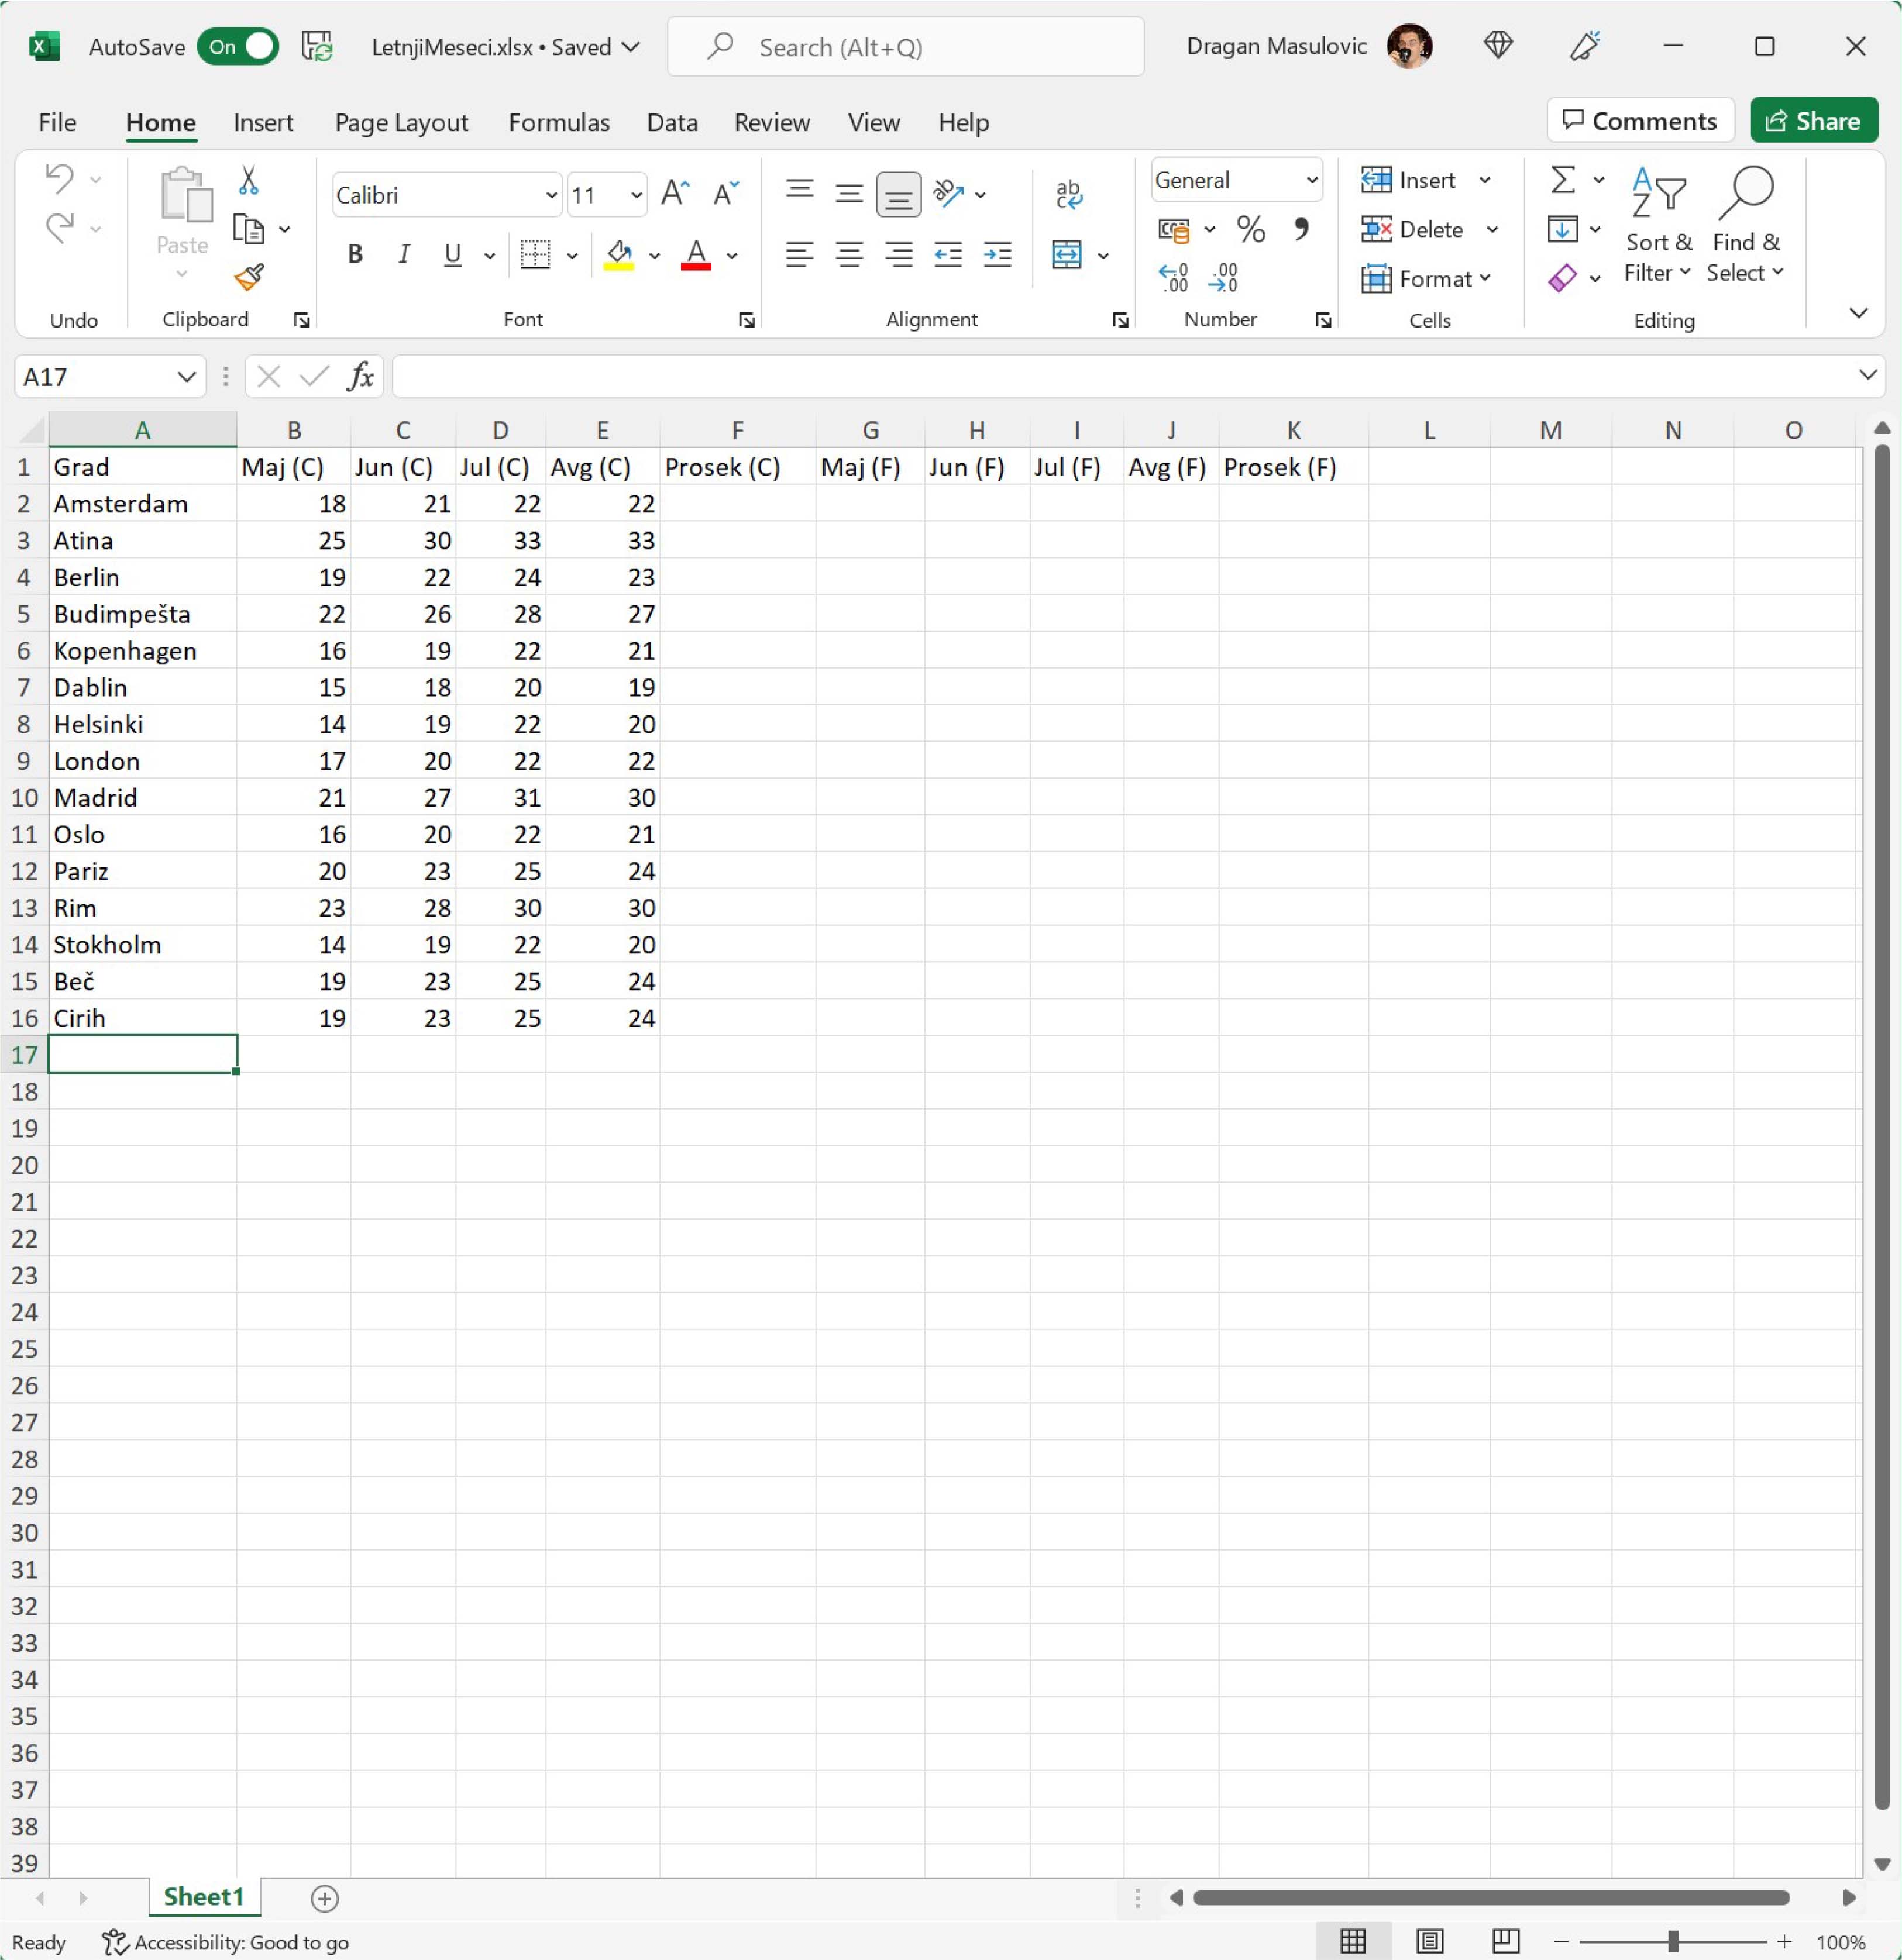Image resolution: width=1902 pixels, height=1960 pixels.
Task: Click the Cut scissors icon
Action: click(x=248, y=180)
